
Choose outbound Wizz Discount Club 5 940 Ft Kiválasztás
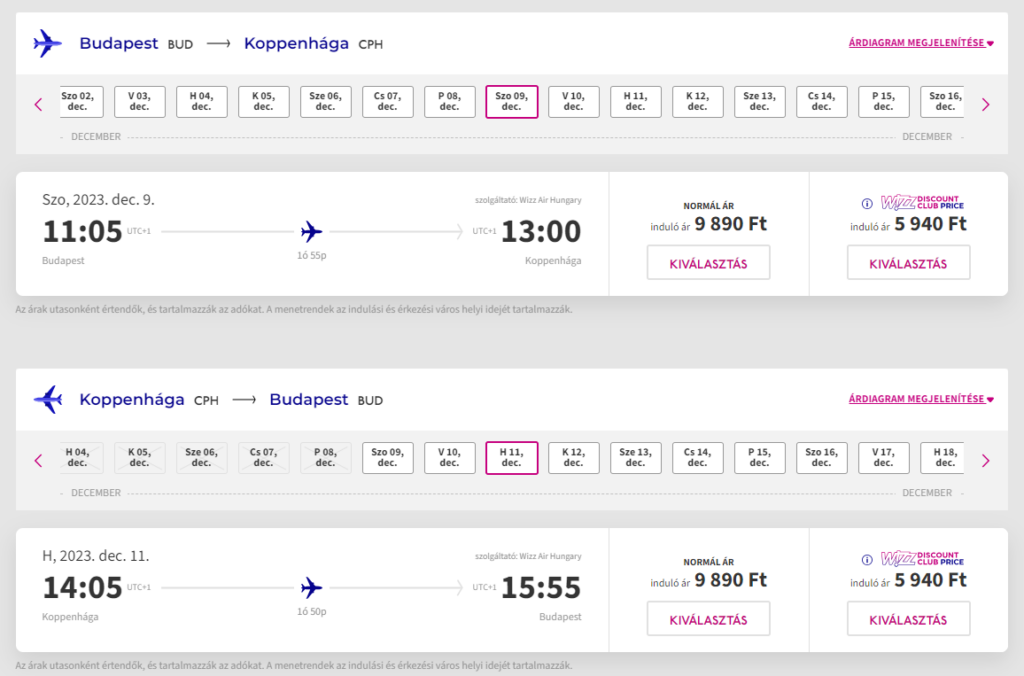pos(908,263)
